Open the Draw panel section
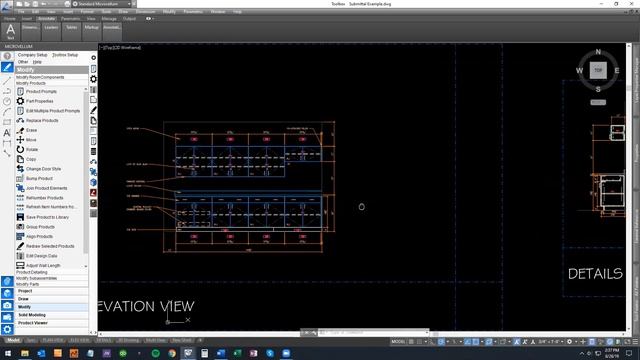Image resolution: width=640 pixels, height=360 pixels. [51, 299]
